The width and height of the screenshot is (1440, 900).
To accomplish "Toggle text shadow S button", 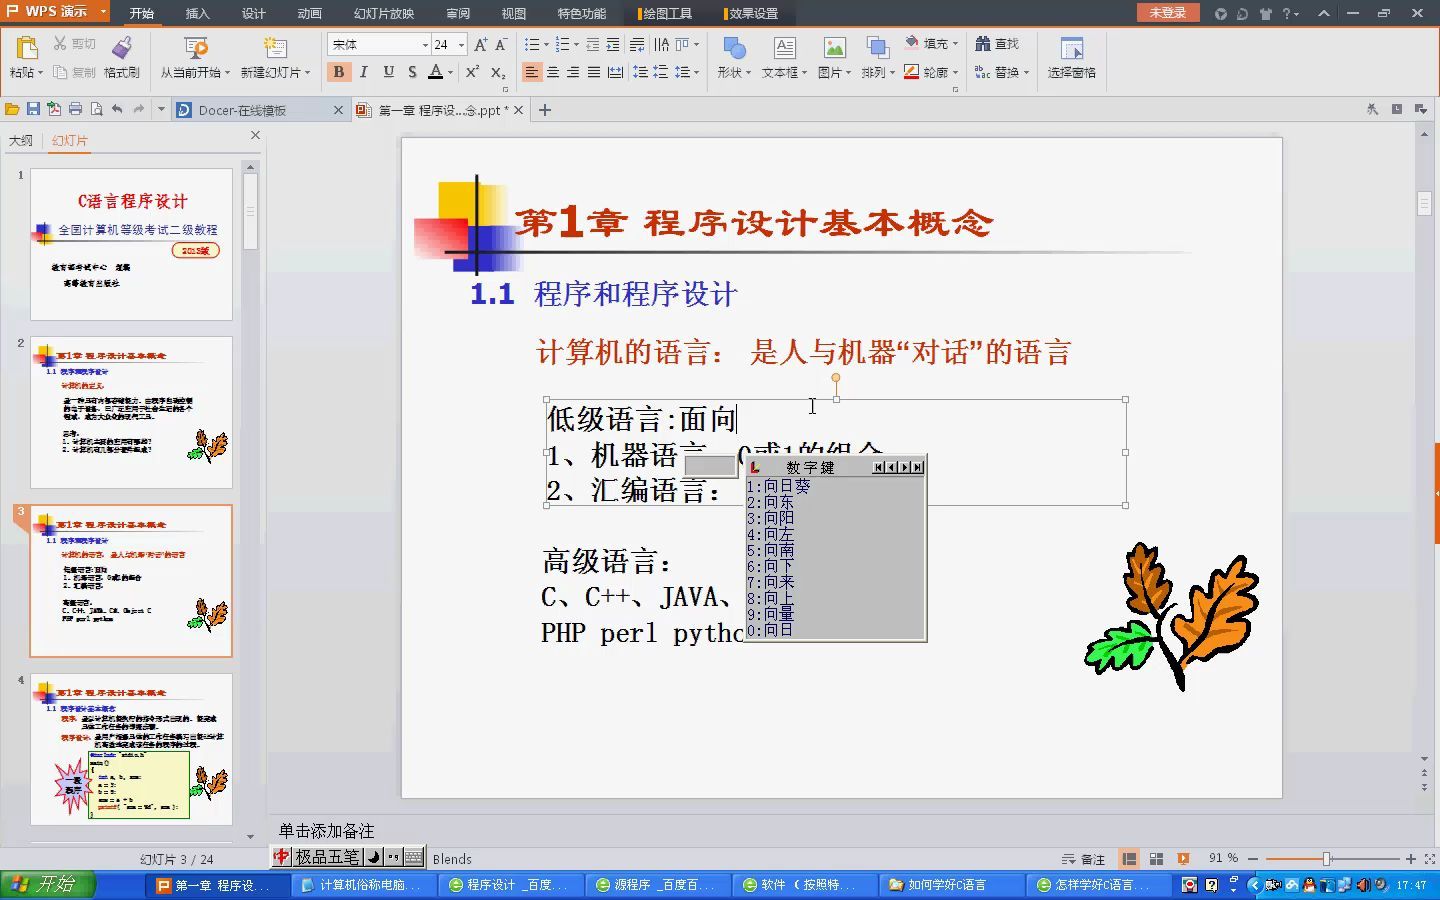I will pyautogui.click(x=412, y=72).
